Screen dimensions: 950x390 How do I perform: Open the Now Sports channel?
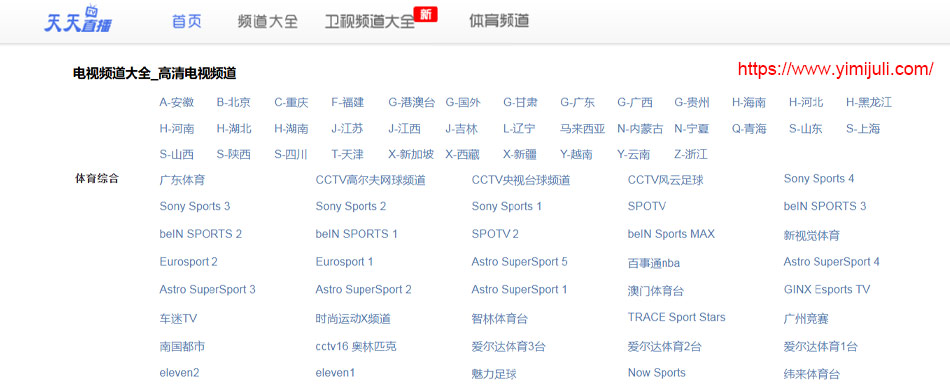pyautogui.click(x=657, y=373)
